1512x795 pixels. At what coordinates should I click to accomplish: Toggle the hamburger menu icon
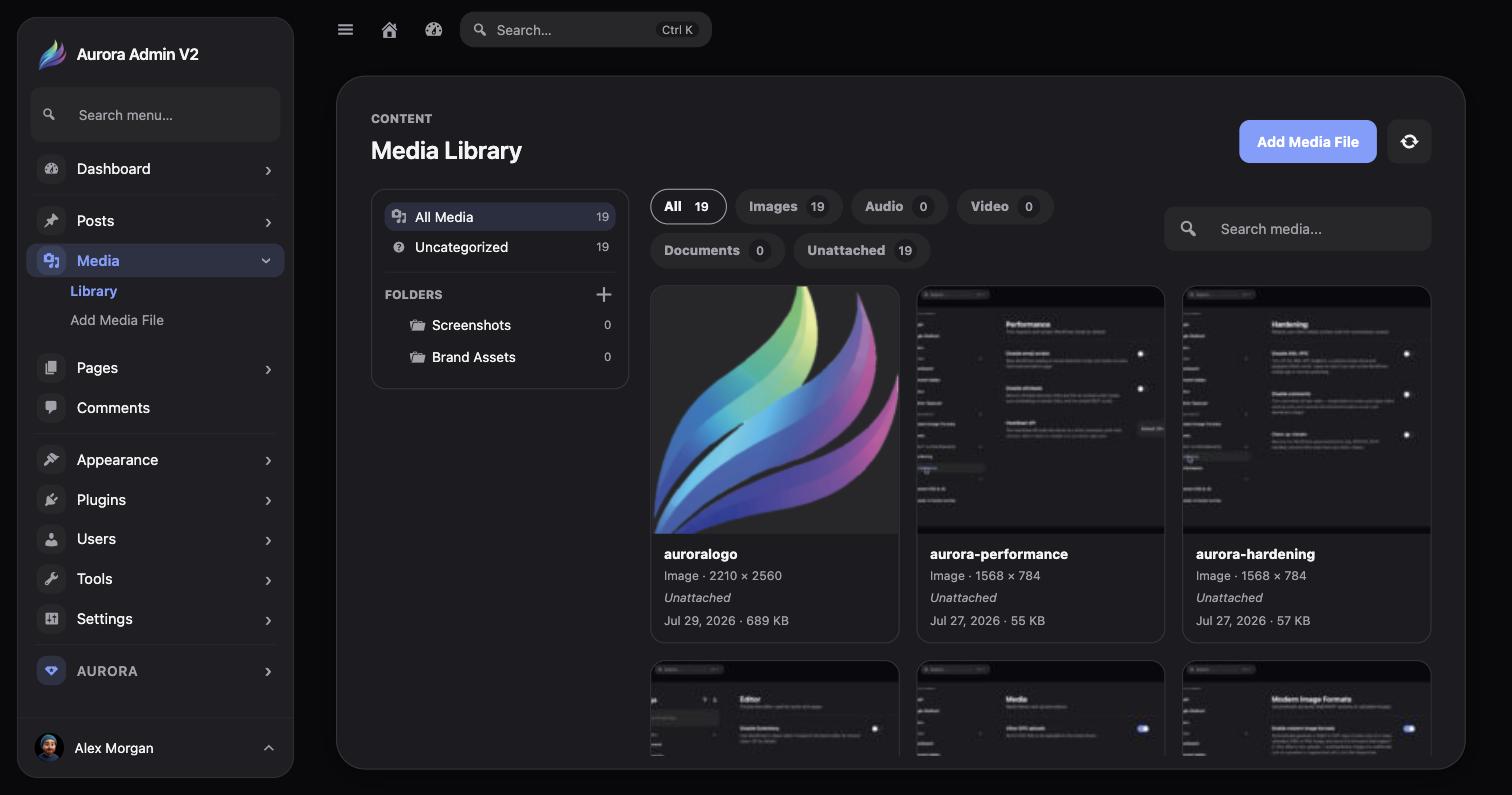pyautogui.click(x=346, y=30)
